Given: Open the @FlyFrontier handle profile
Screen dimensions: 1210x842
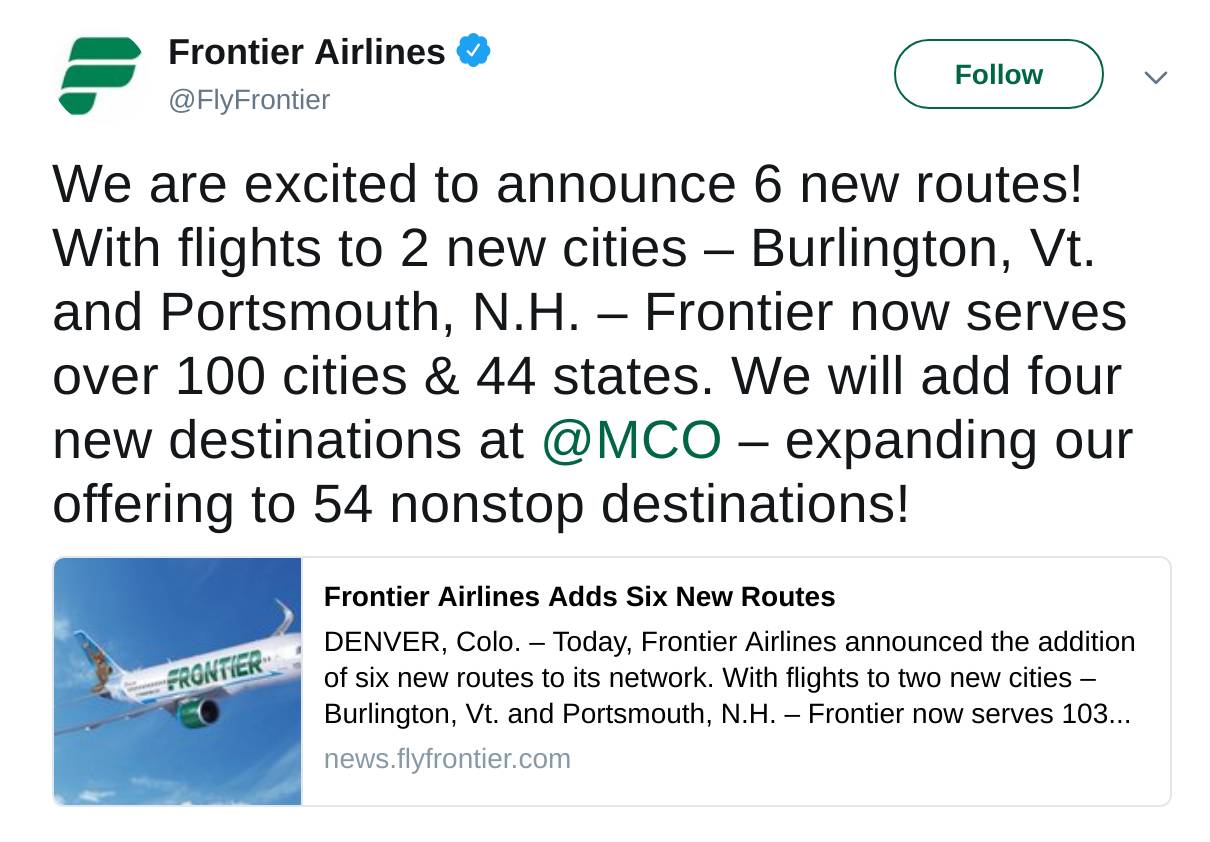Looking at the screenshot, I should 249,100.
